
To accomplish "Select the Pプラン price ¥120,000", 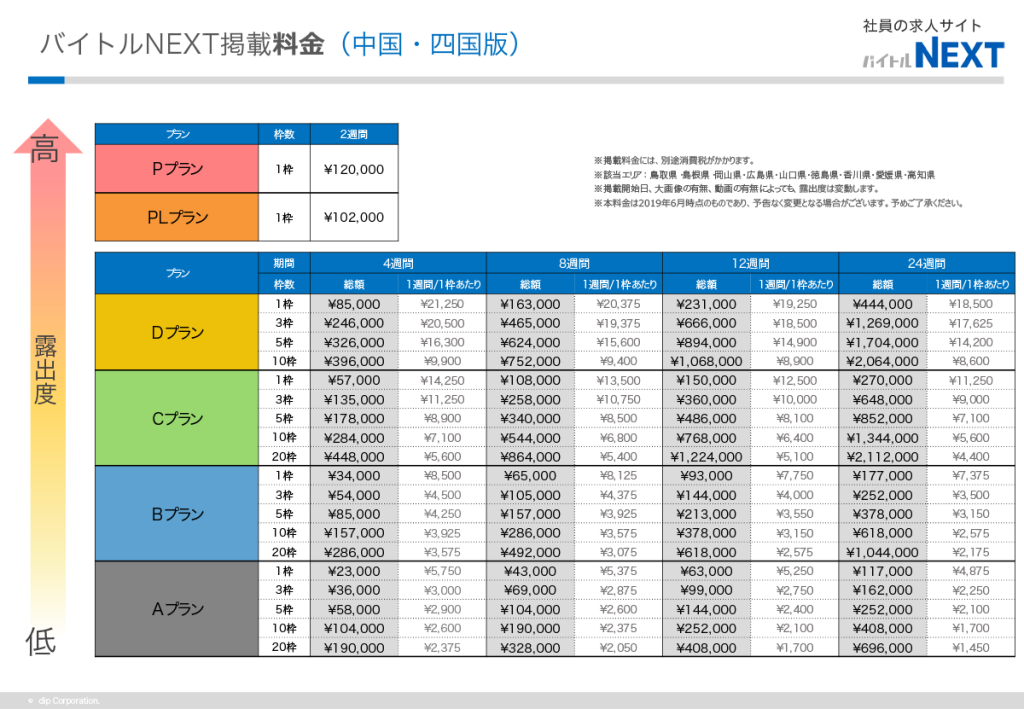I will pyautogui.click(x=354, y=169).
